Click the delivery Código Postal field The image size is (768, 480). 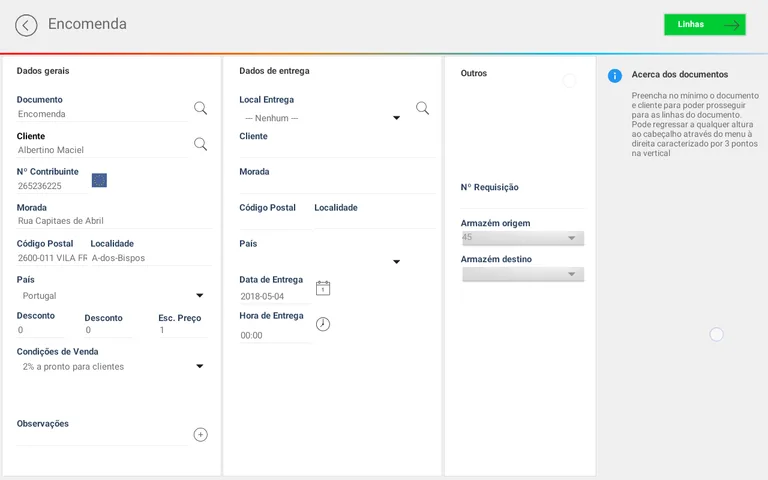[x=275, y=222]
